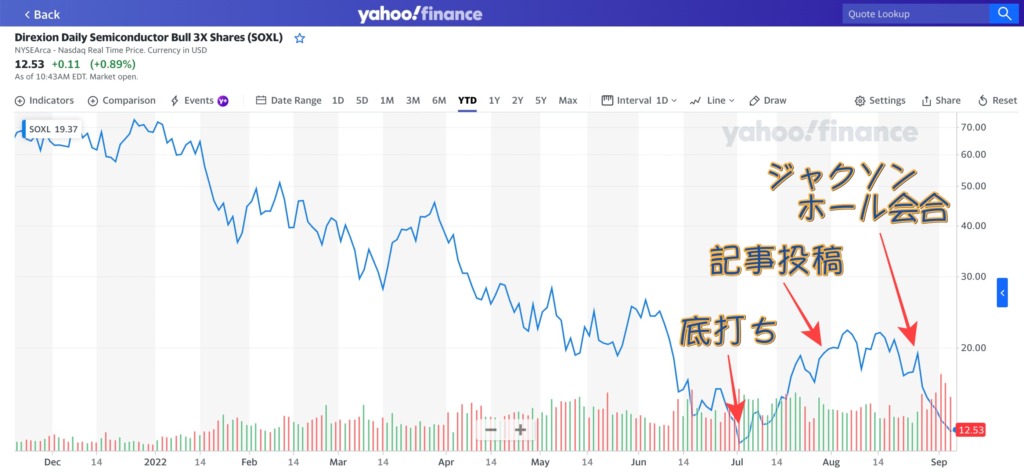Activate the Draw pencil tool

(x=768, y=101)
